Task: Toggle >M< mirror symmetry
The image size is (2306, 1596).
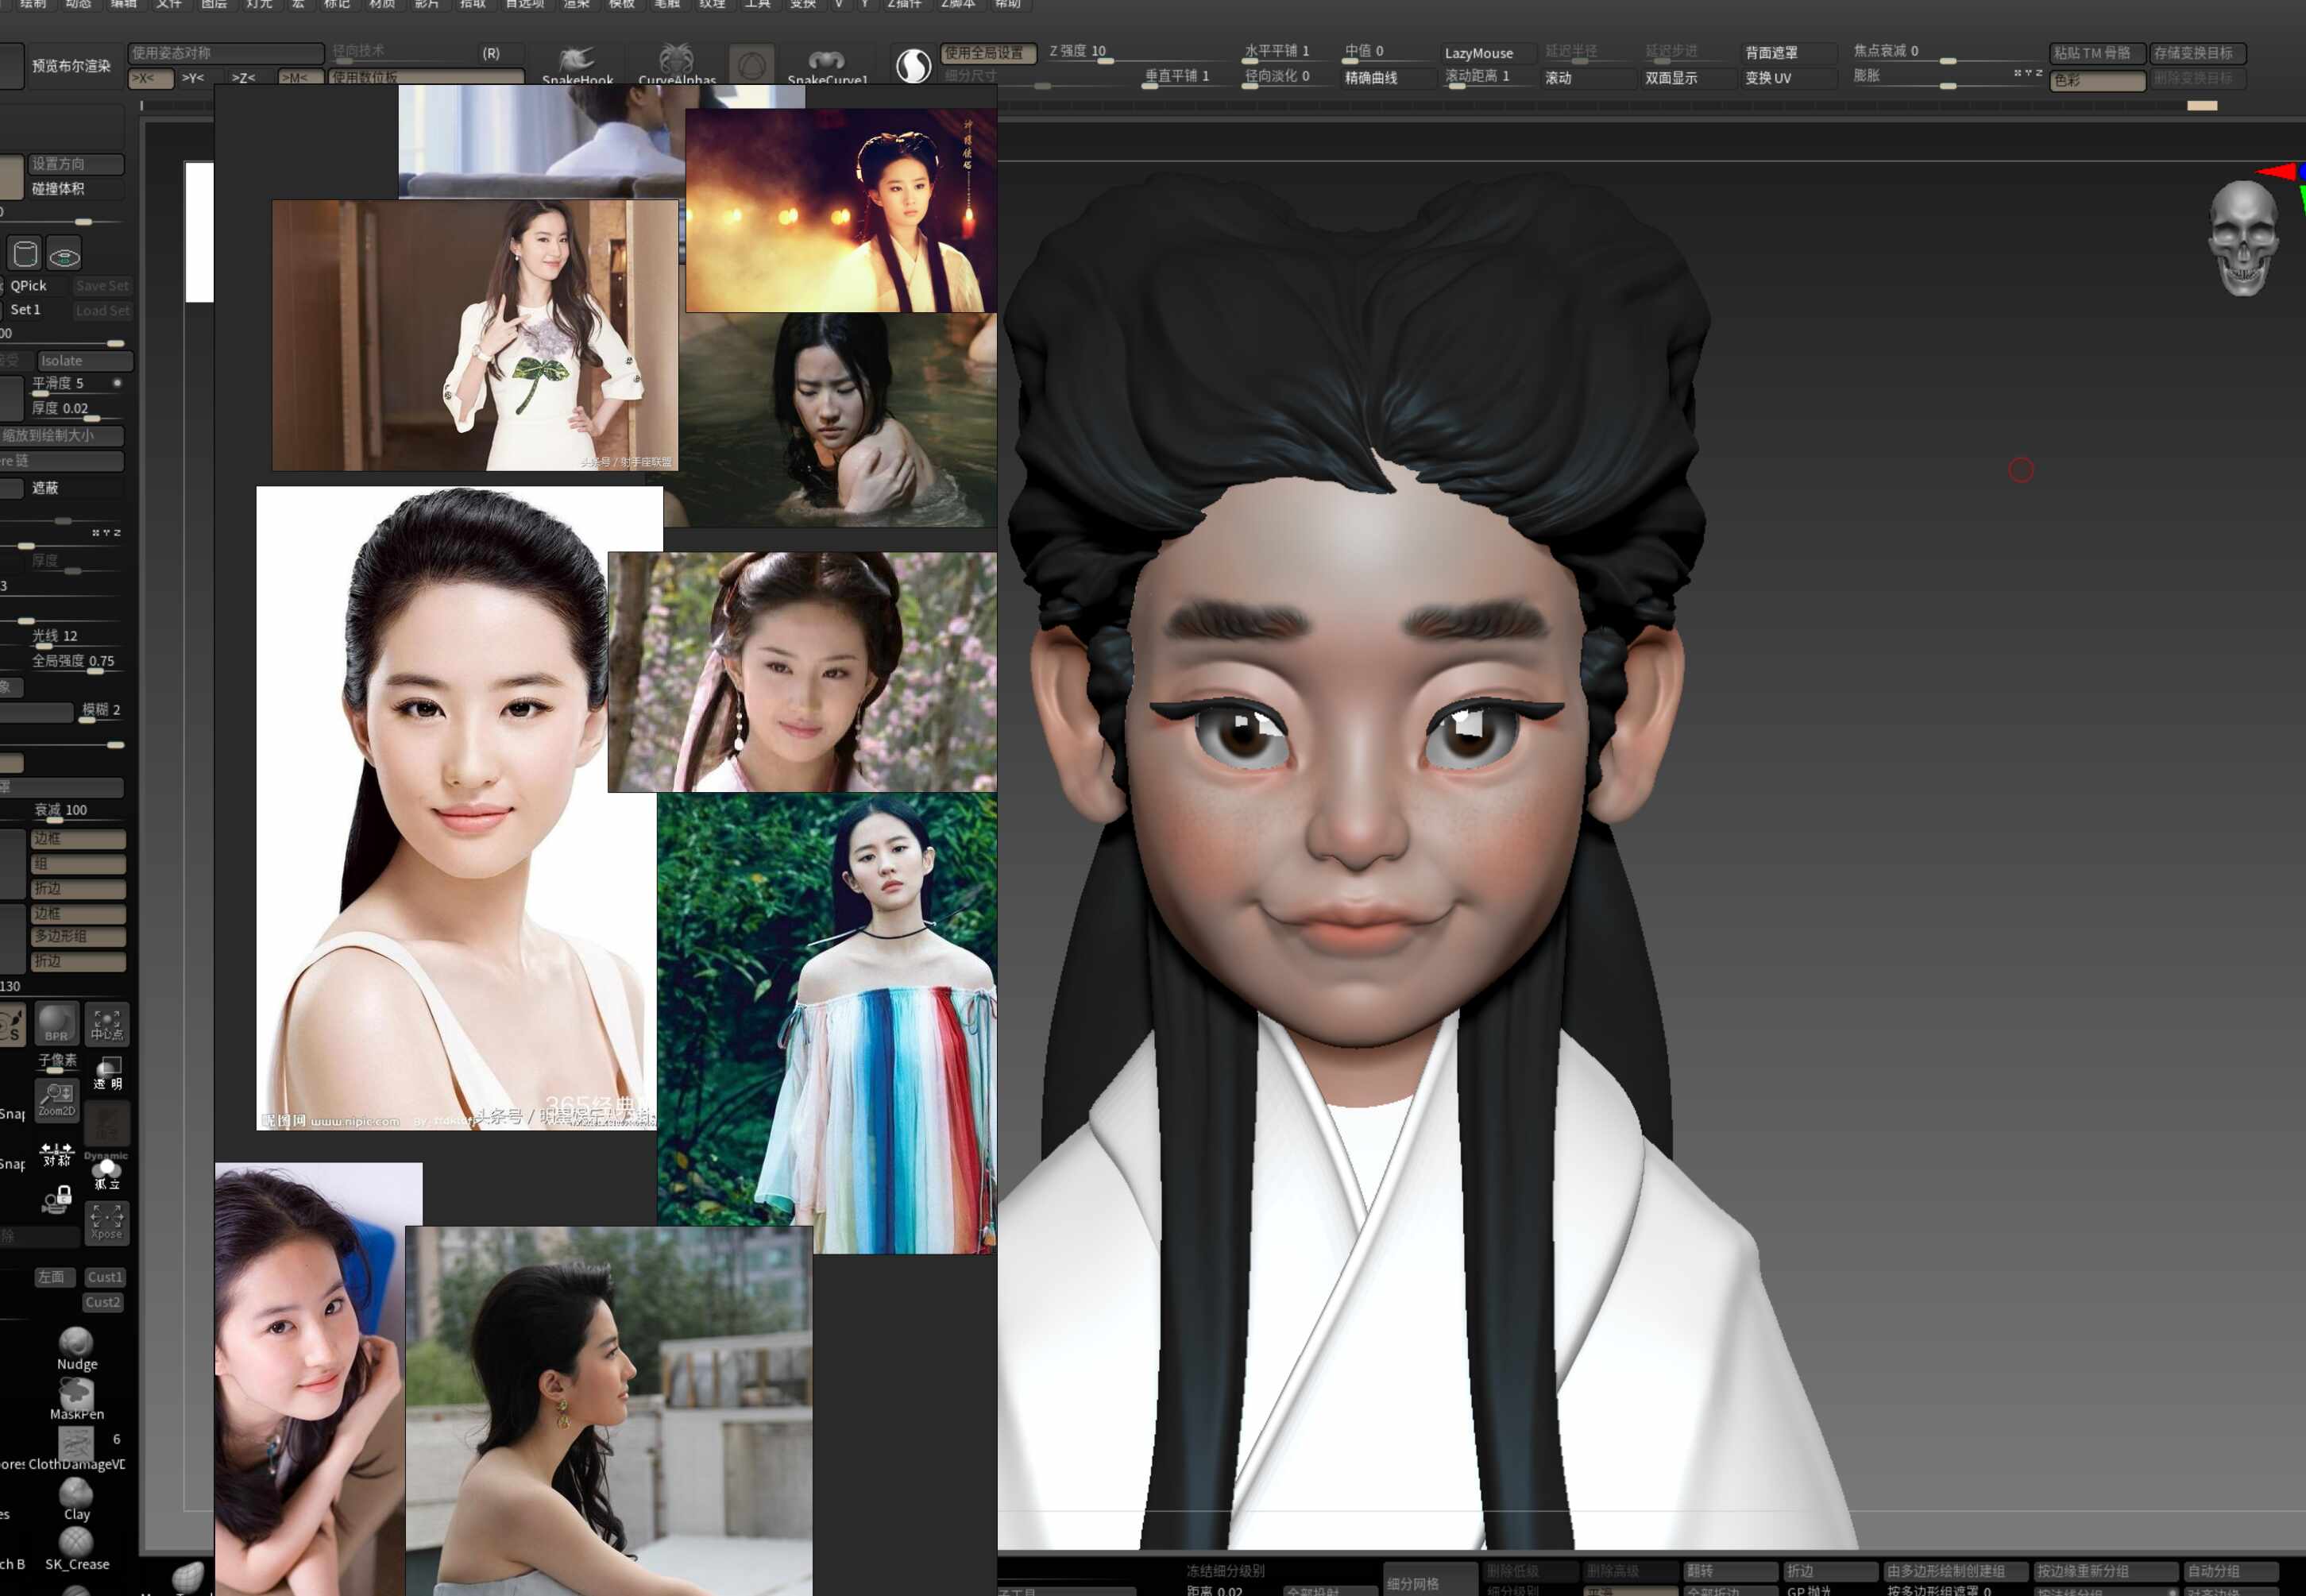Action: point(300,77)
